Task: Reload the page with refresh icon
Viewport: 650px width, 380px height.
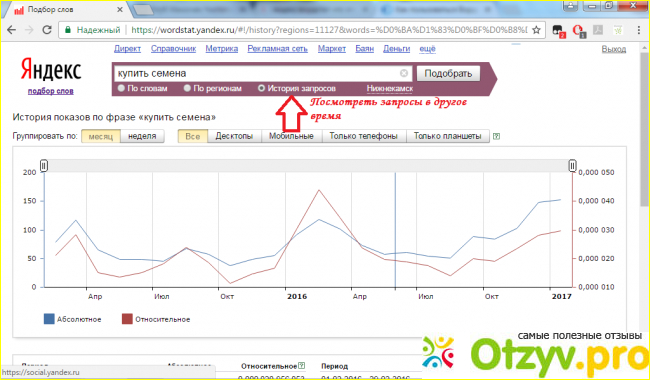Action: (x=47, y=30)
